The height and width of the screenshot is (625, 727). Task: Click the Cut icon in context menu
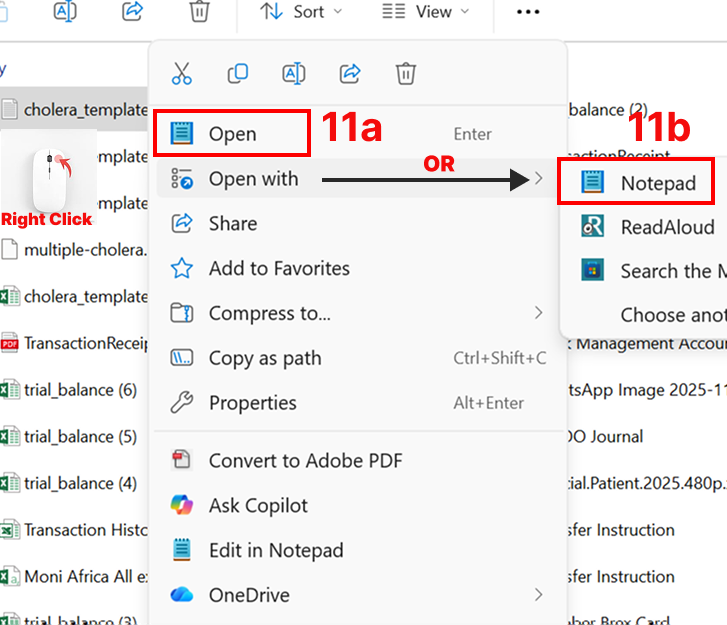tap(181, 73)
